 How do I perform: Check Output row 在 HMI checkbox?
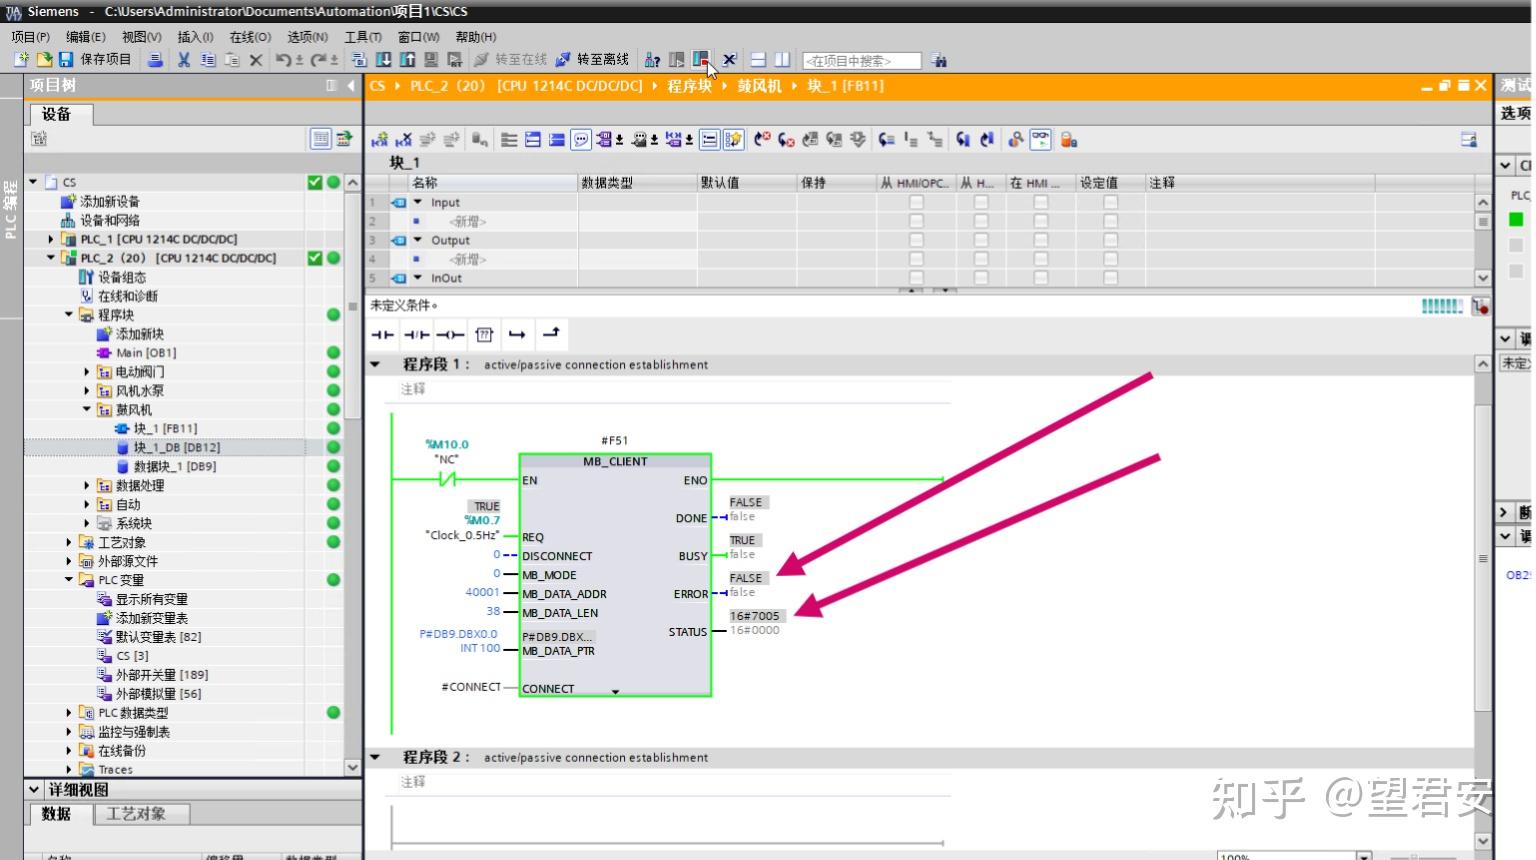pos(1041,240)
